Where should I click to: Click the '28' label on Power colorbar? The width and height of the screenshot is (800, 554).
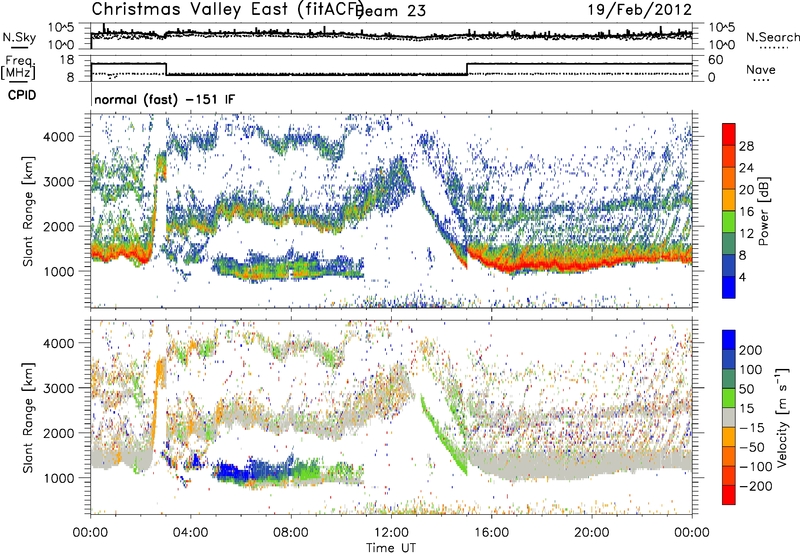746,146
